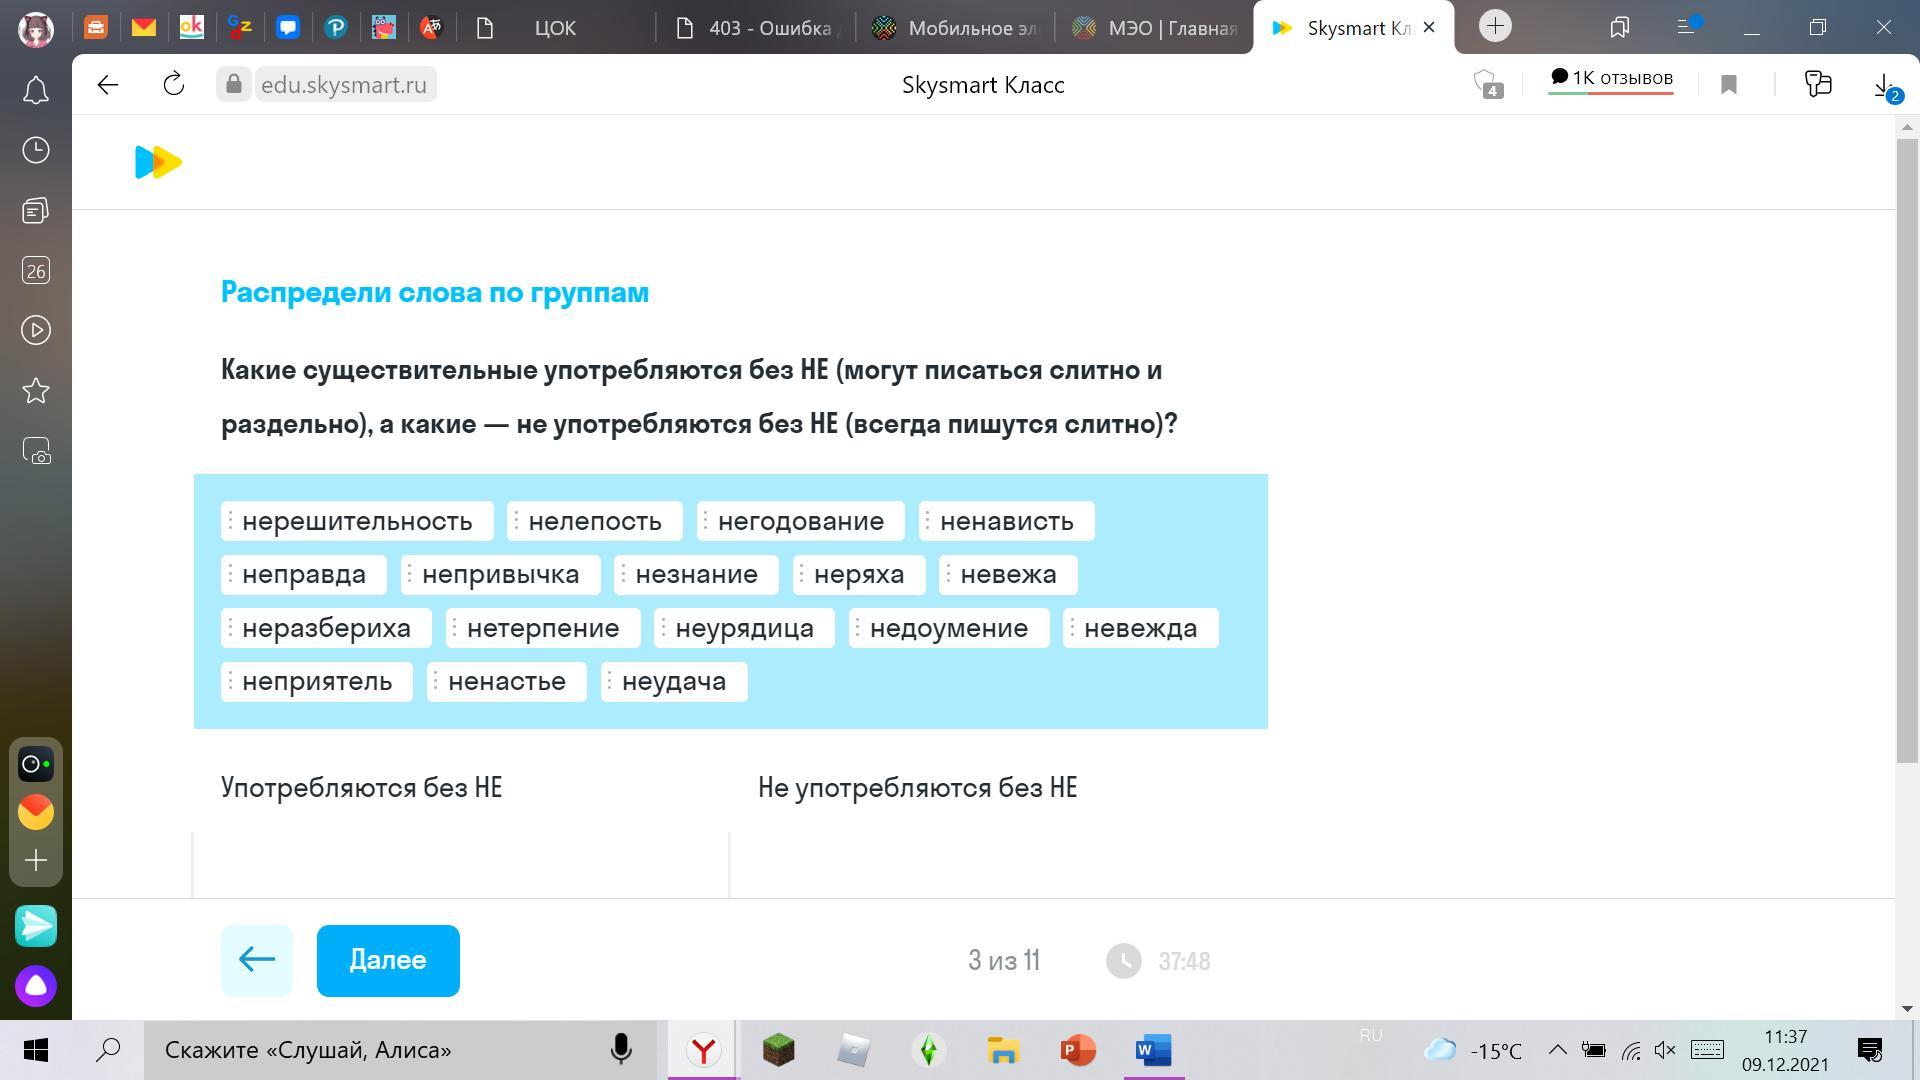
Task: Click the browser page reload icon
Action: 174,84
